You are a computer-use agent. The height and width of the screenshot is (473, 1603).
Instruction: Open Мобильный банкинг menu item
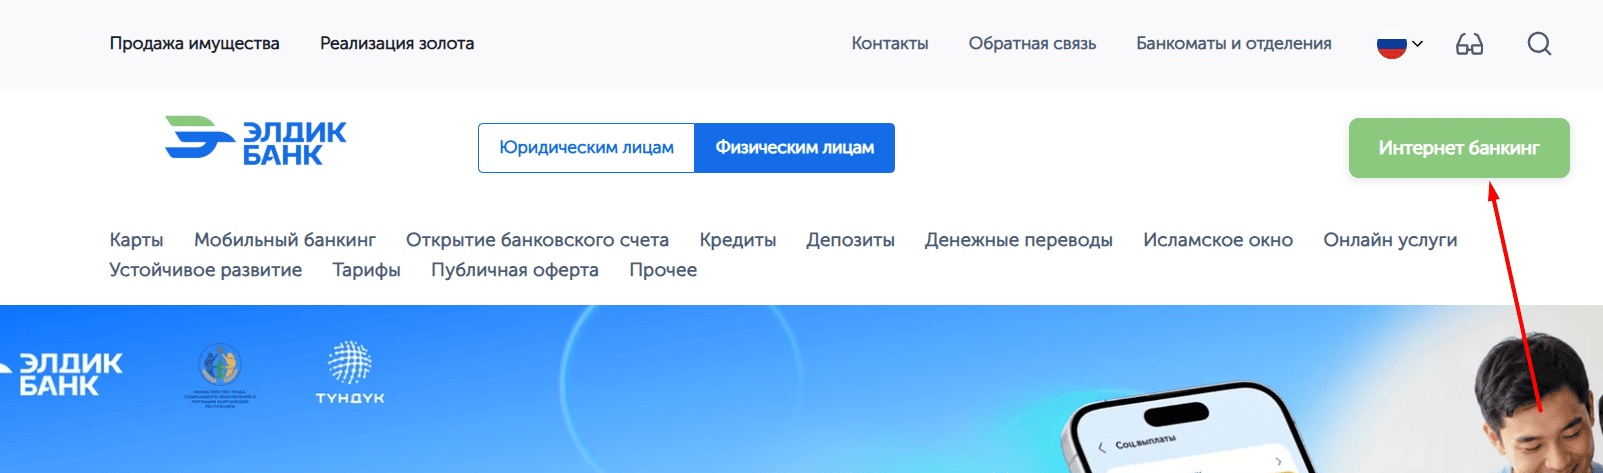coord(285,240)
